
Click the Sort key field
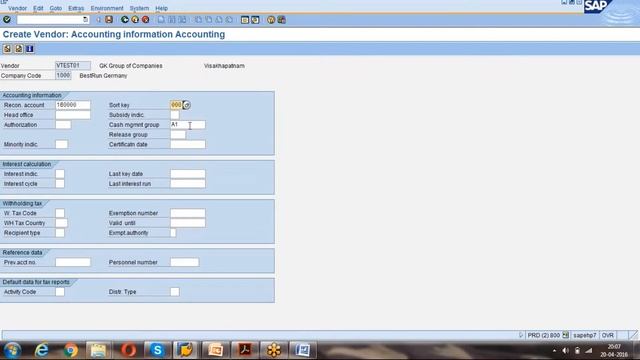click(x=176, y=105)
